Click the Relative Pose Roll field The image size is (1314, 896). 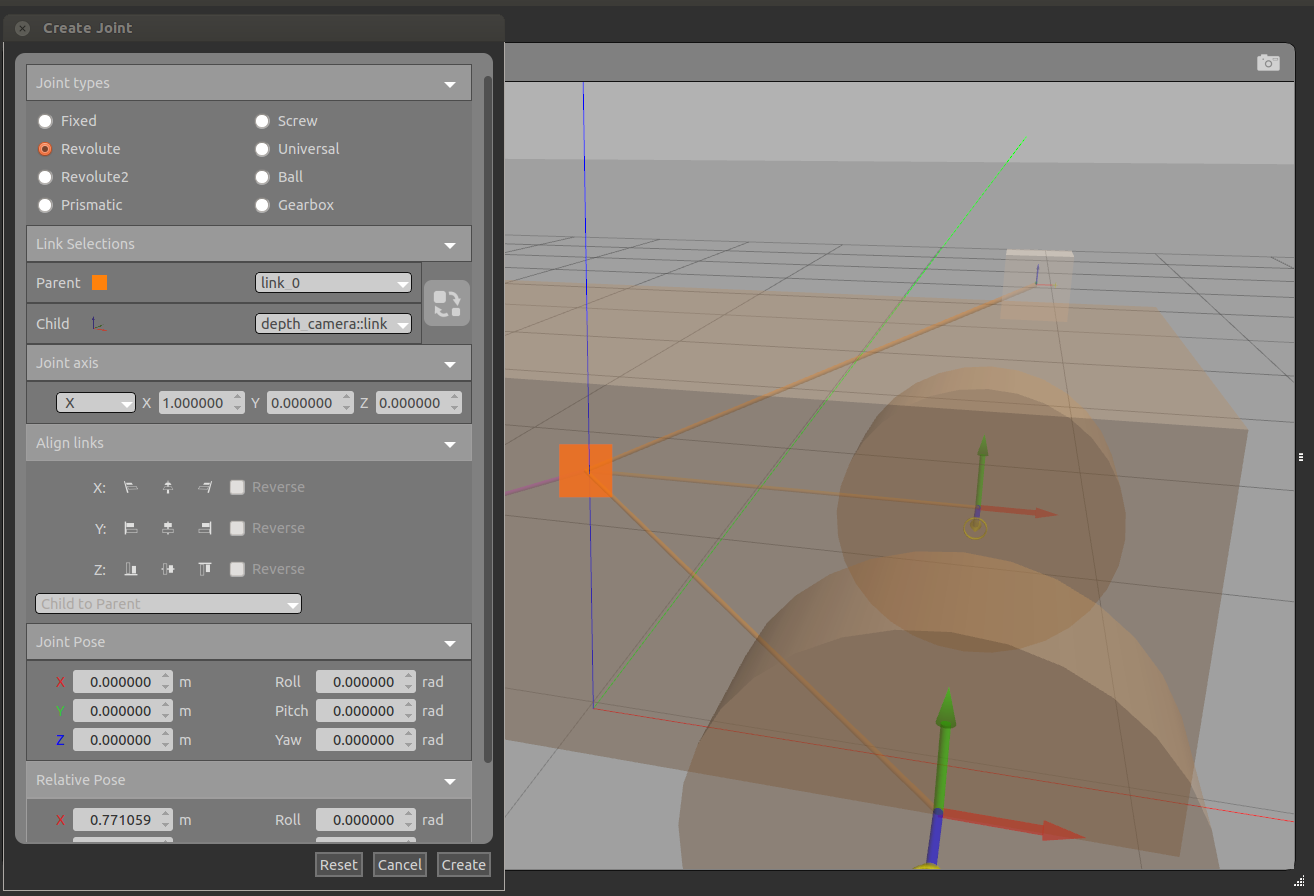[x=365, y=820]
